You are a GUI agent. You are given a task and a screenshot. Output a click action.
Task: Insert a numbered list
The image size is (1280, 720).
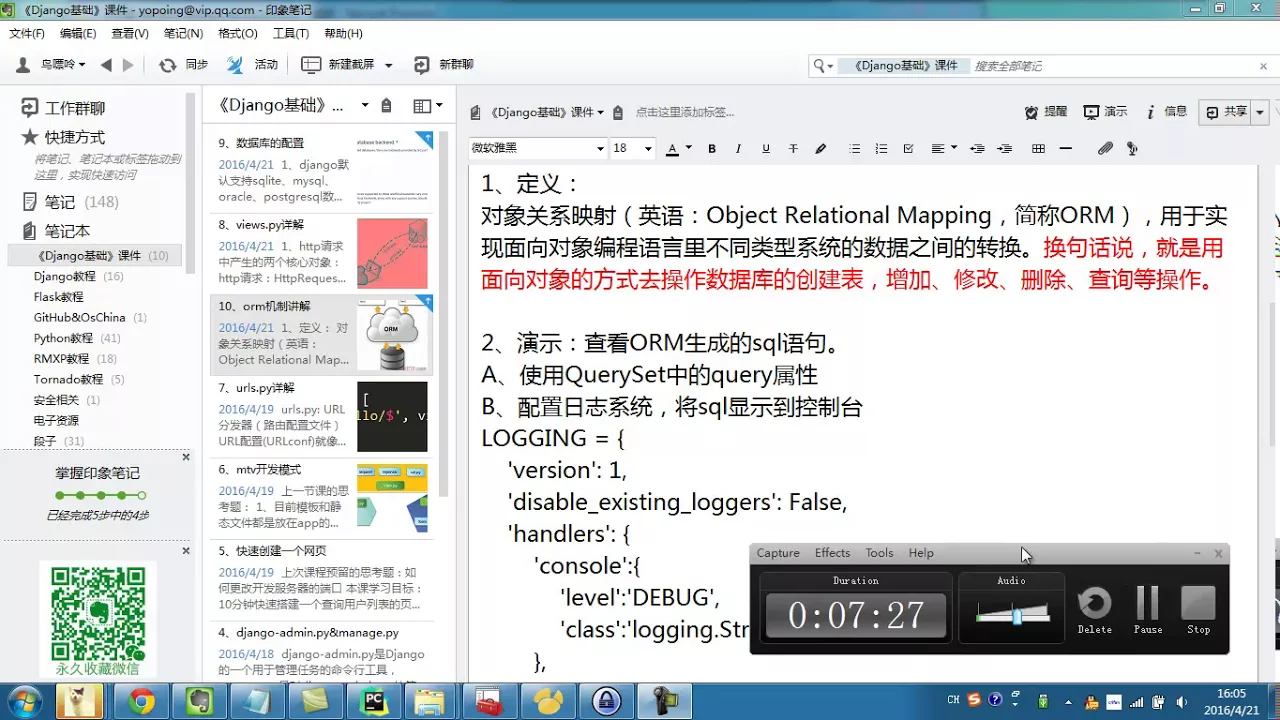click(x=881, y=149)
